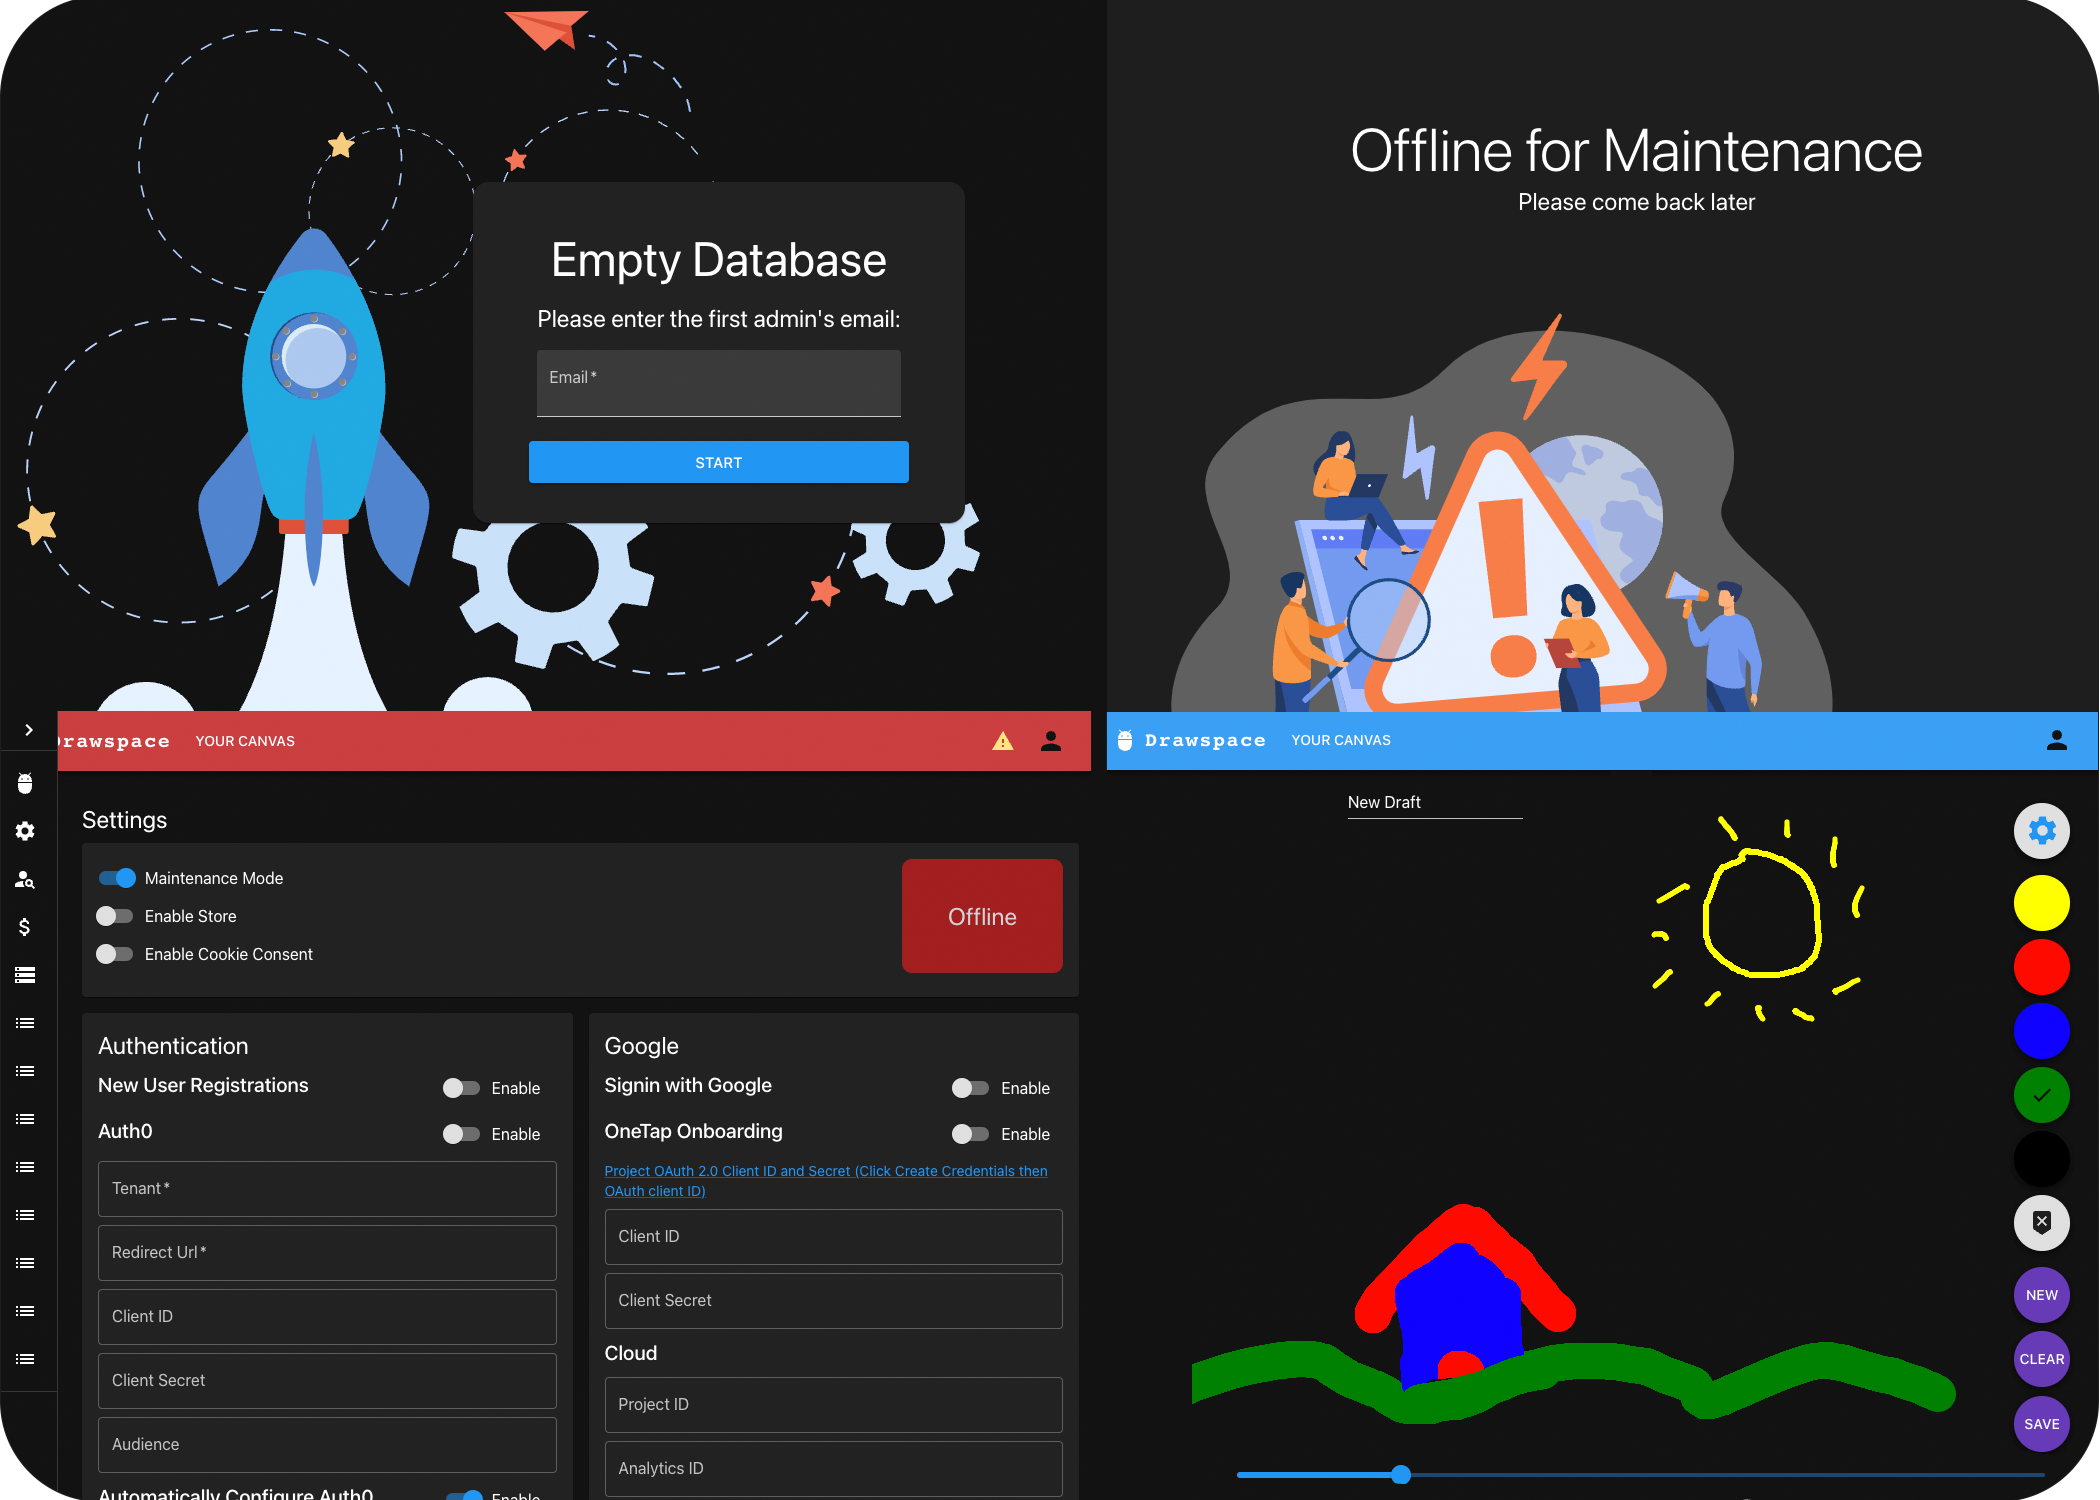Viewport: 2100px width, 1500px height.
Task: Click the dollar sign icon in sidebar
Action: pos(25,927)
